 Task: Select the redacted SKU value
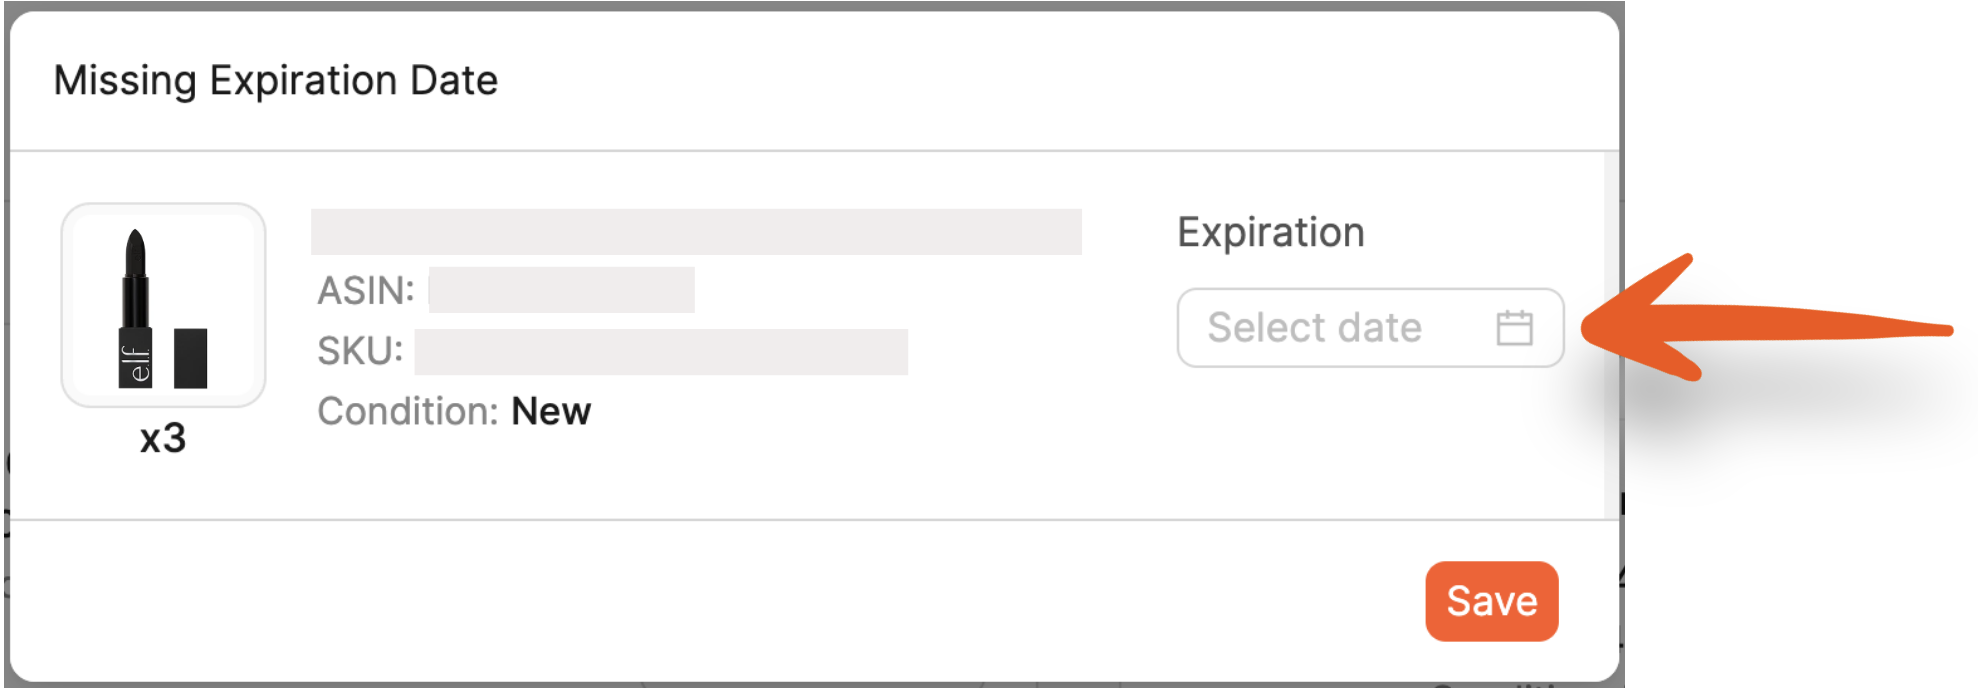[x=661, y=352]
